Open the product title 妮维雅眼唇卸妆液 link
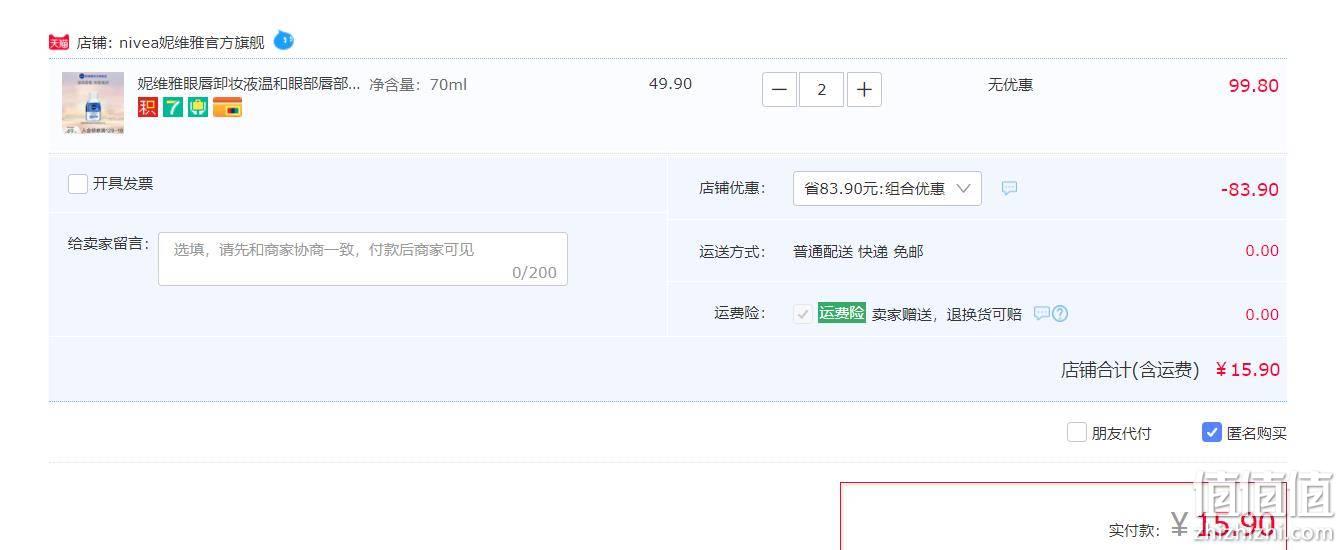The width and height of the screenshot is (1343, 550). (x=249, y=83)
